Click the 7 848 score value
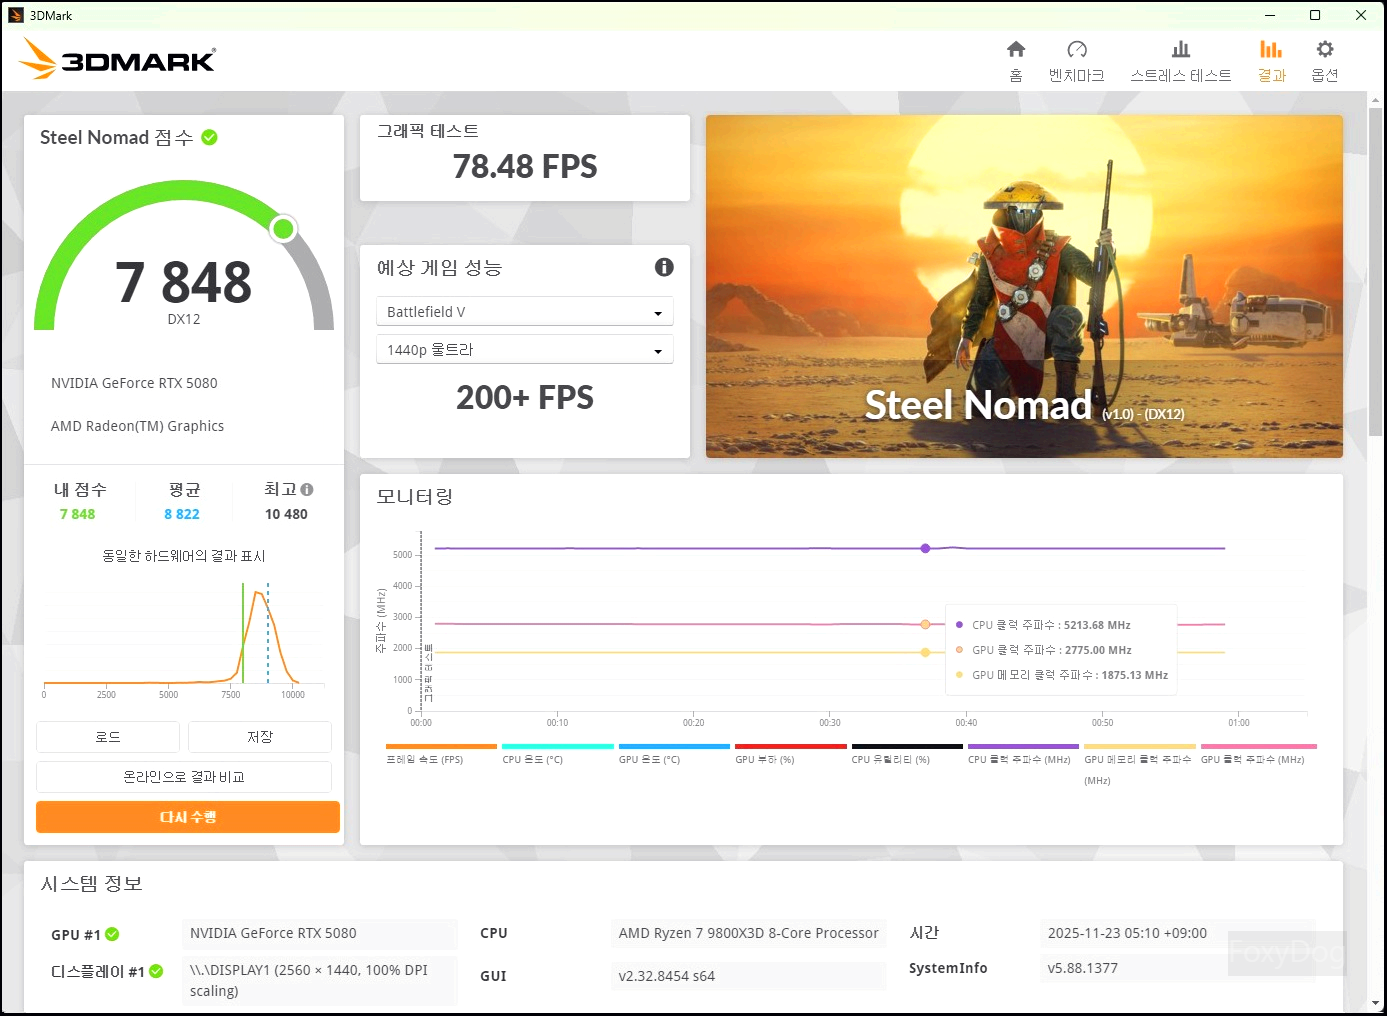 184,282
